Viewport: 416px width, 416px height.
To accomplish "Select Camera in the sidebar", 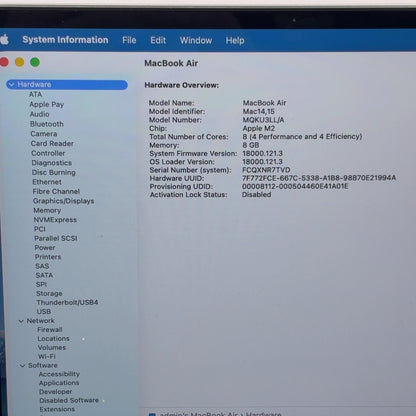I will click(44, 134).
